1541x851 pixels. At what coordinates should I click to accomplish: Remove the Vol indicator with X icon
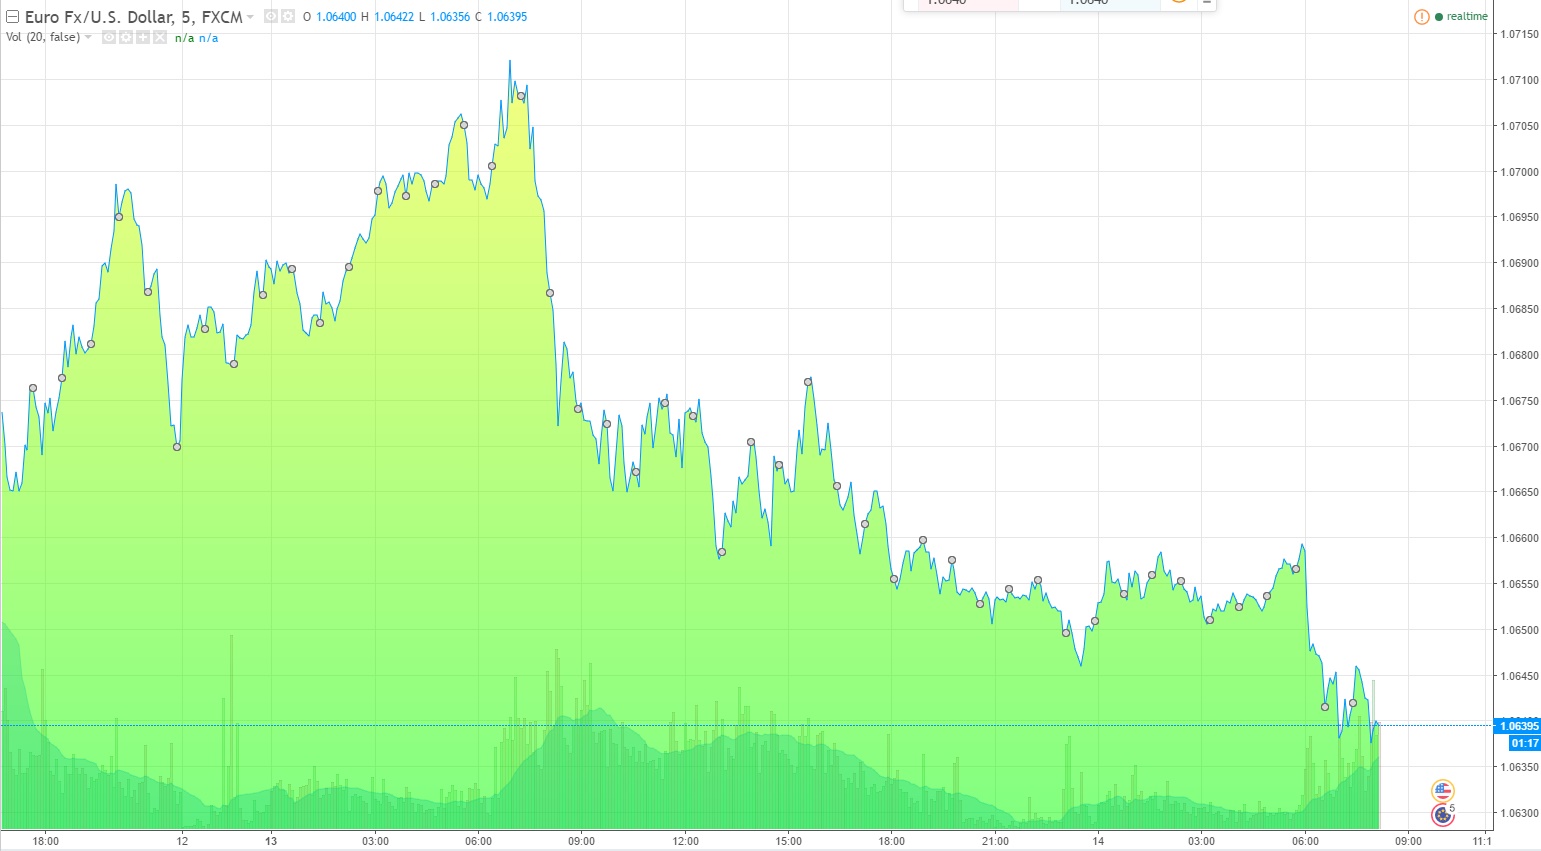(160, 38)
